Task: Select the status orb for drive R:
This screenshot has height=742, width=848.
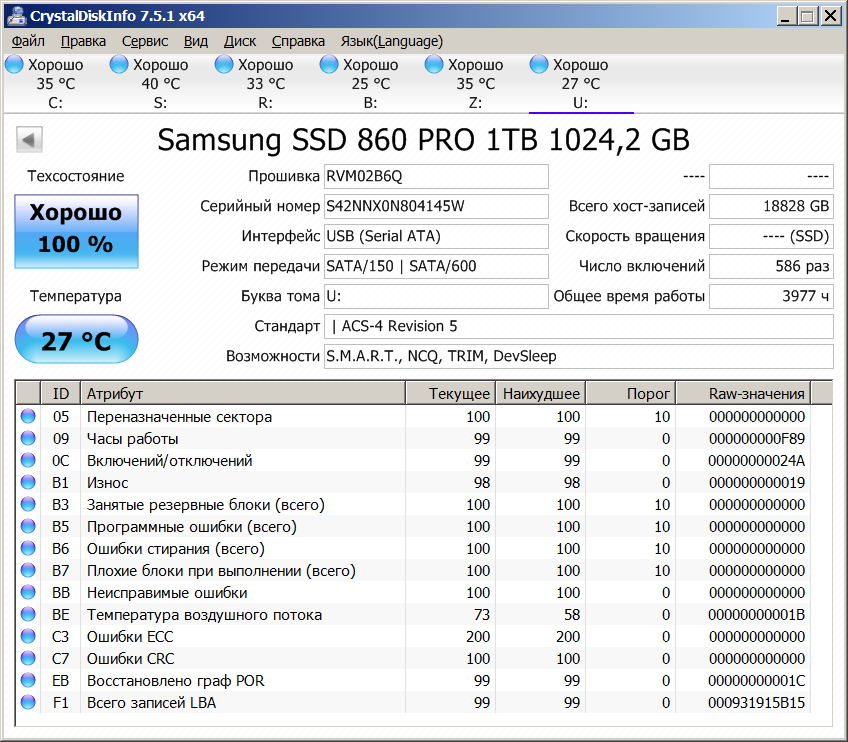Action: (224, 64)
